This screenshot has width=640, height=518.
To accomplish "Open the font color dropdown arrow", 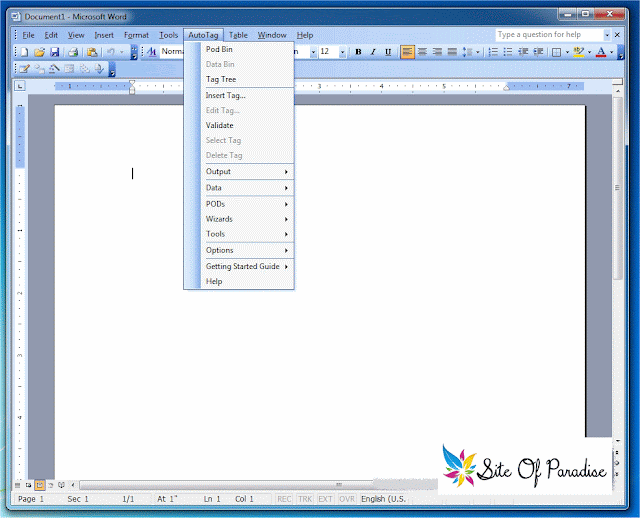I will tap(611, 52).
